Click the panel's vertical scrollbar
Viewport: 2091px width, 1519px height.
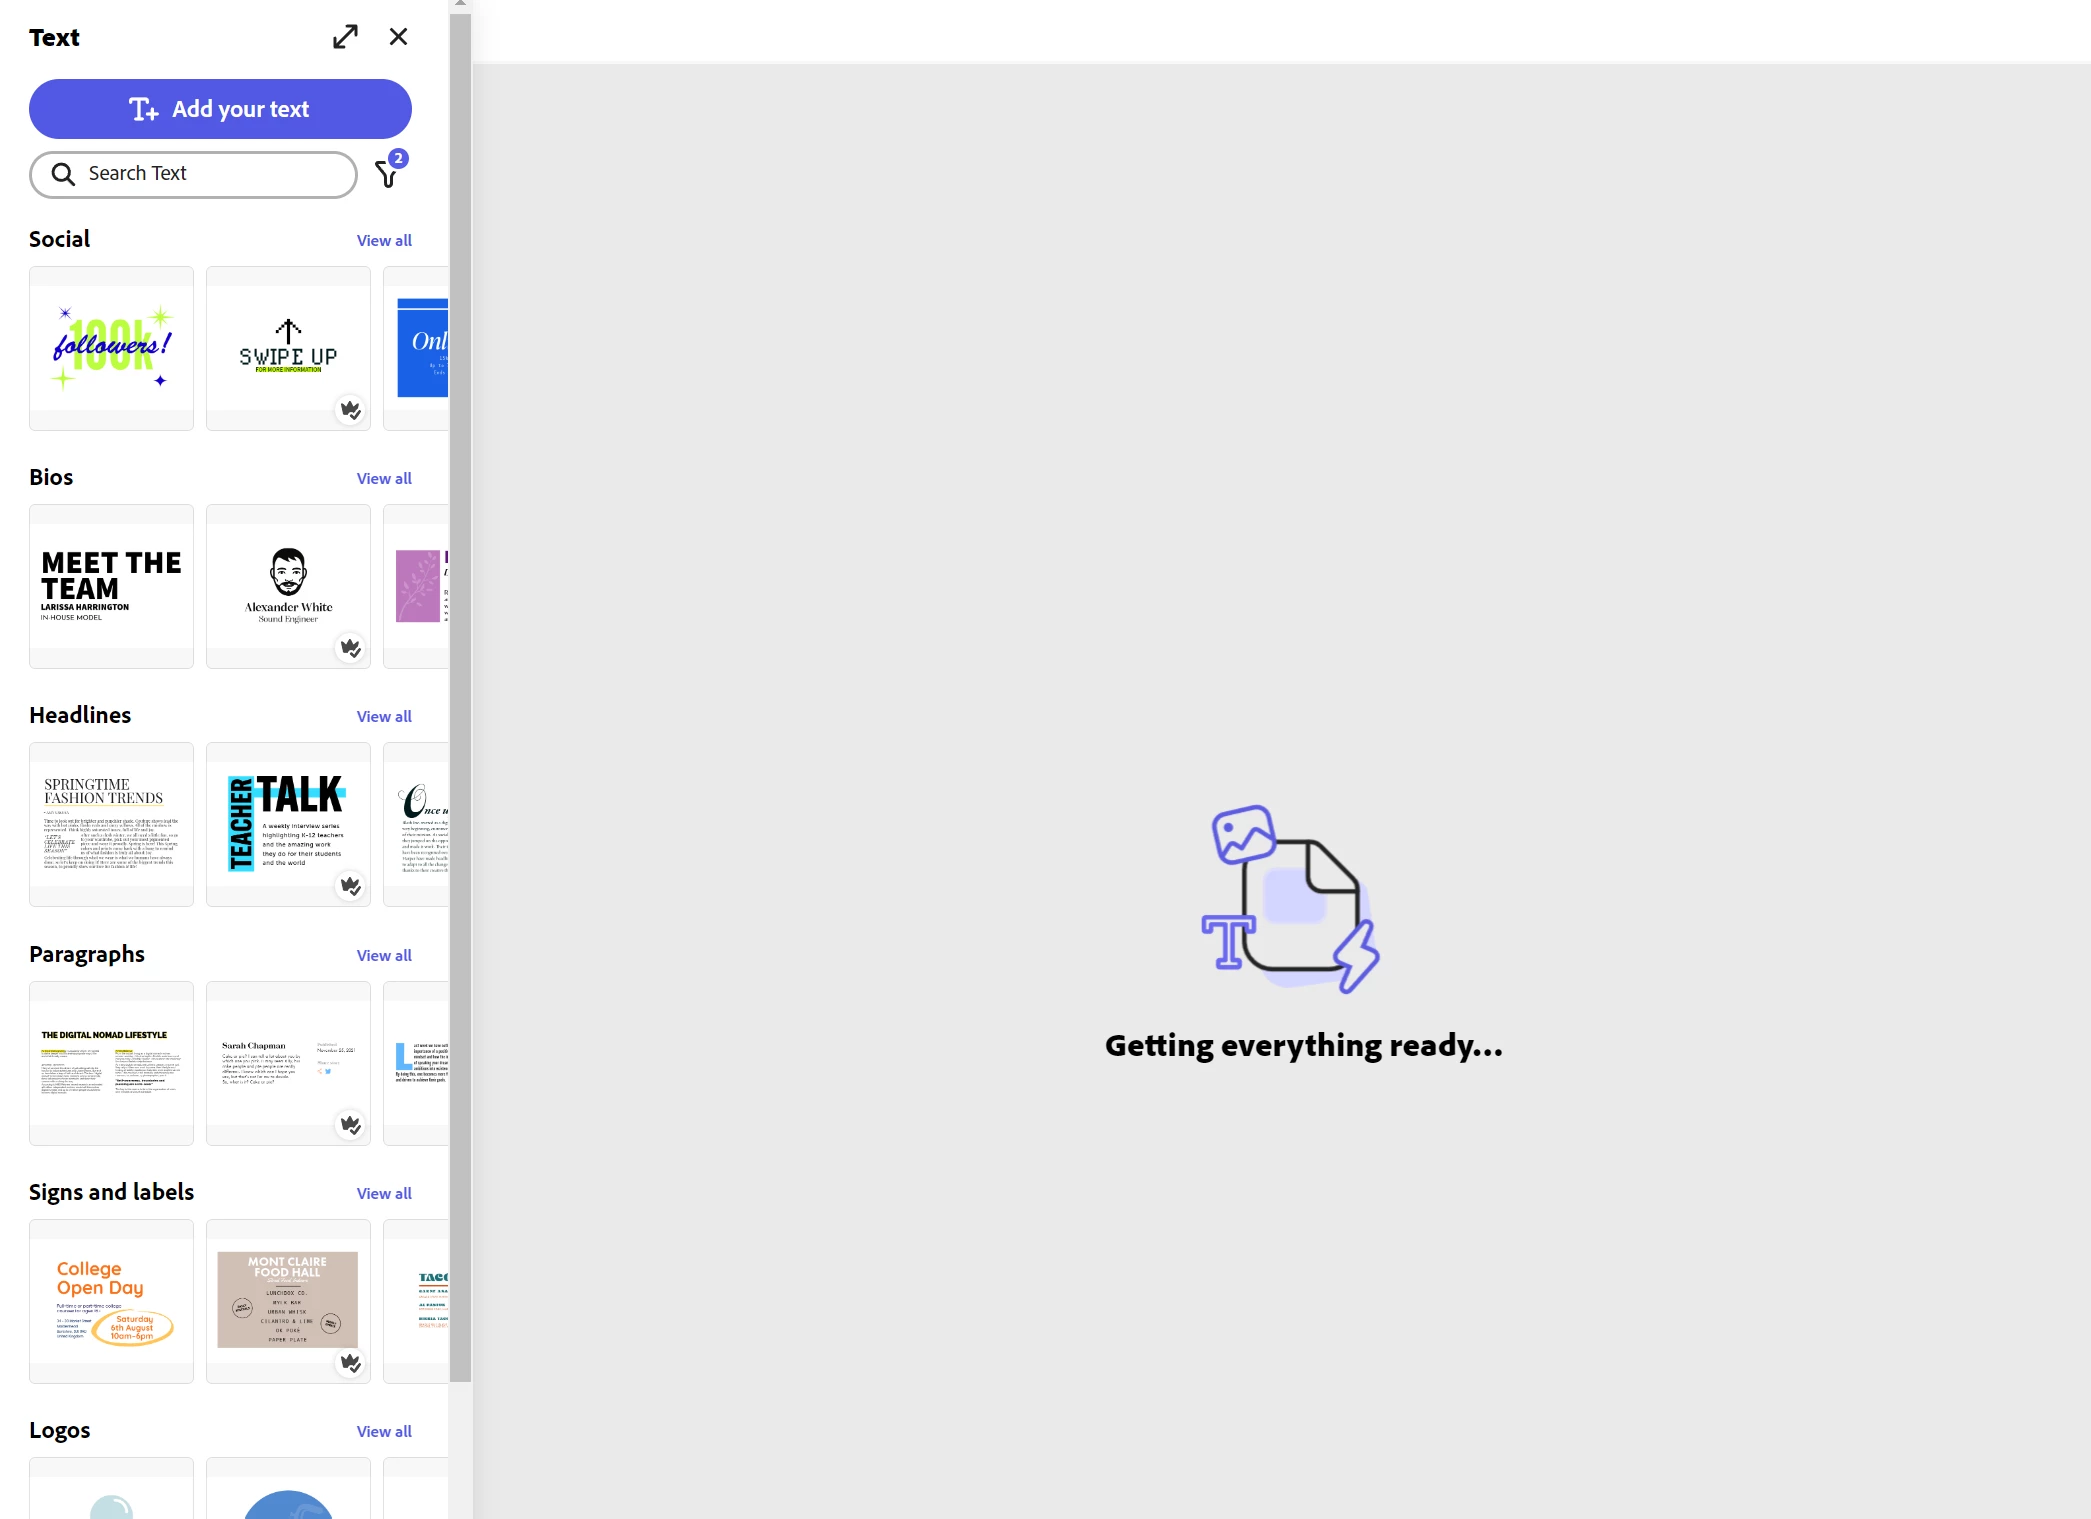pos(460,700)
